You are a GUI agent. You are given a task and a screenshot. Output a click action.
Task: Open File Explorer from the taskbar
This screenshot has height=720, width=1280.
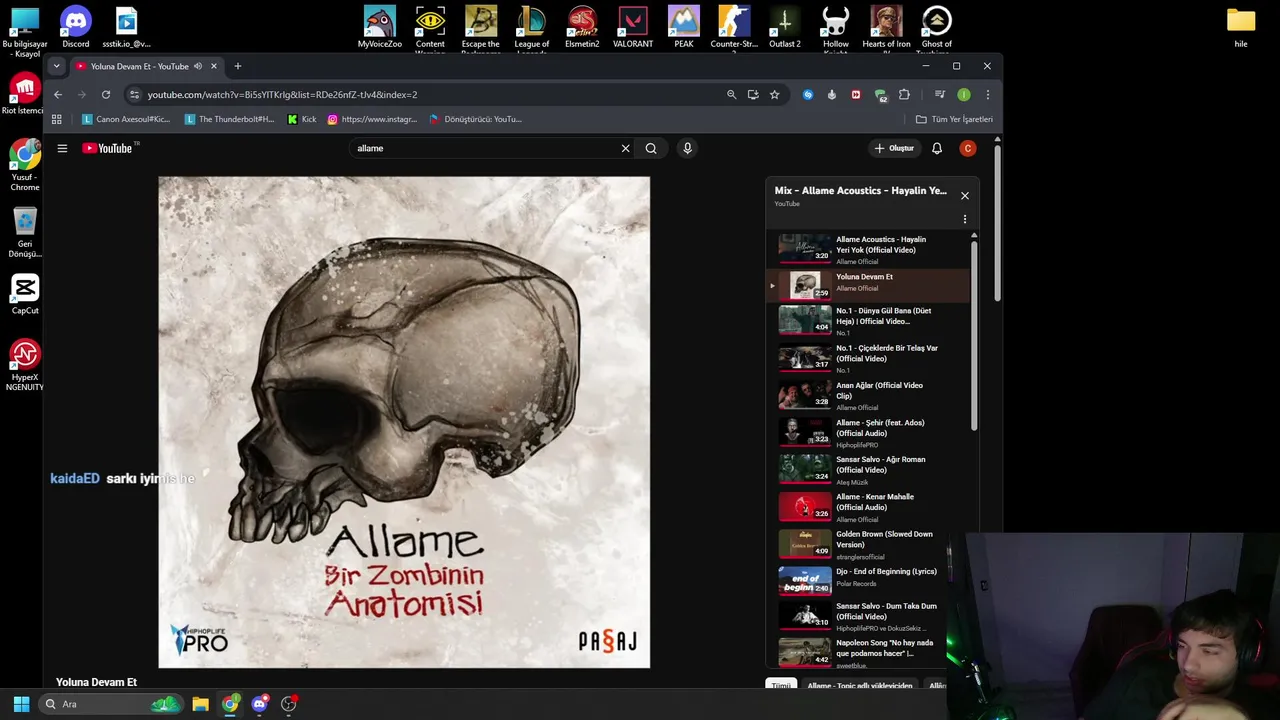pyautogui.click(x=200, y=704)
